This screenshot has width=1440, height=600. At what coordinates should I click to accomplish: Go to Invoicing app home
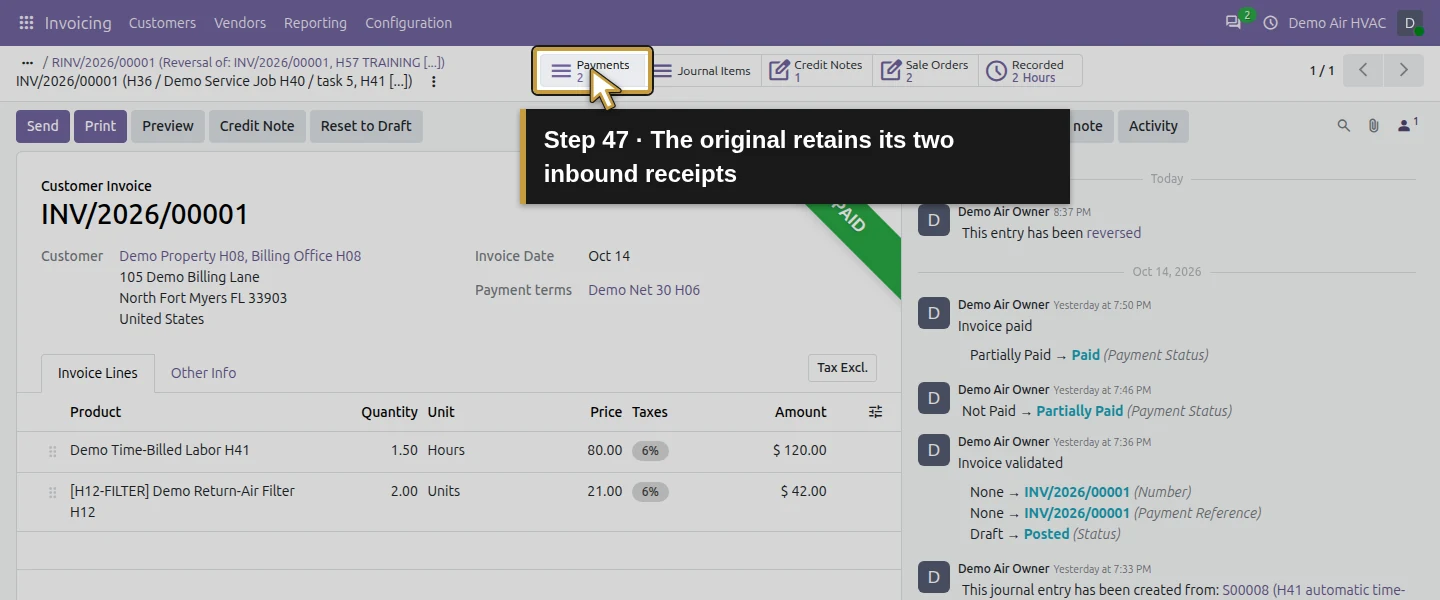pyautogui.click(x=78, y=22)
